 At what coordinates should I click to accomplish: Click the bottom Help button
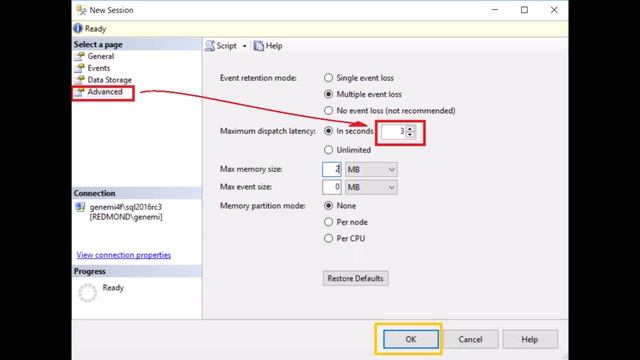530,339
